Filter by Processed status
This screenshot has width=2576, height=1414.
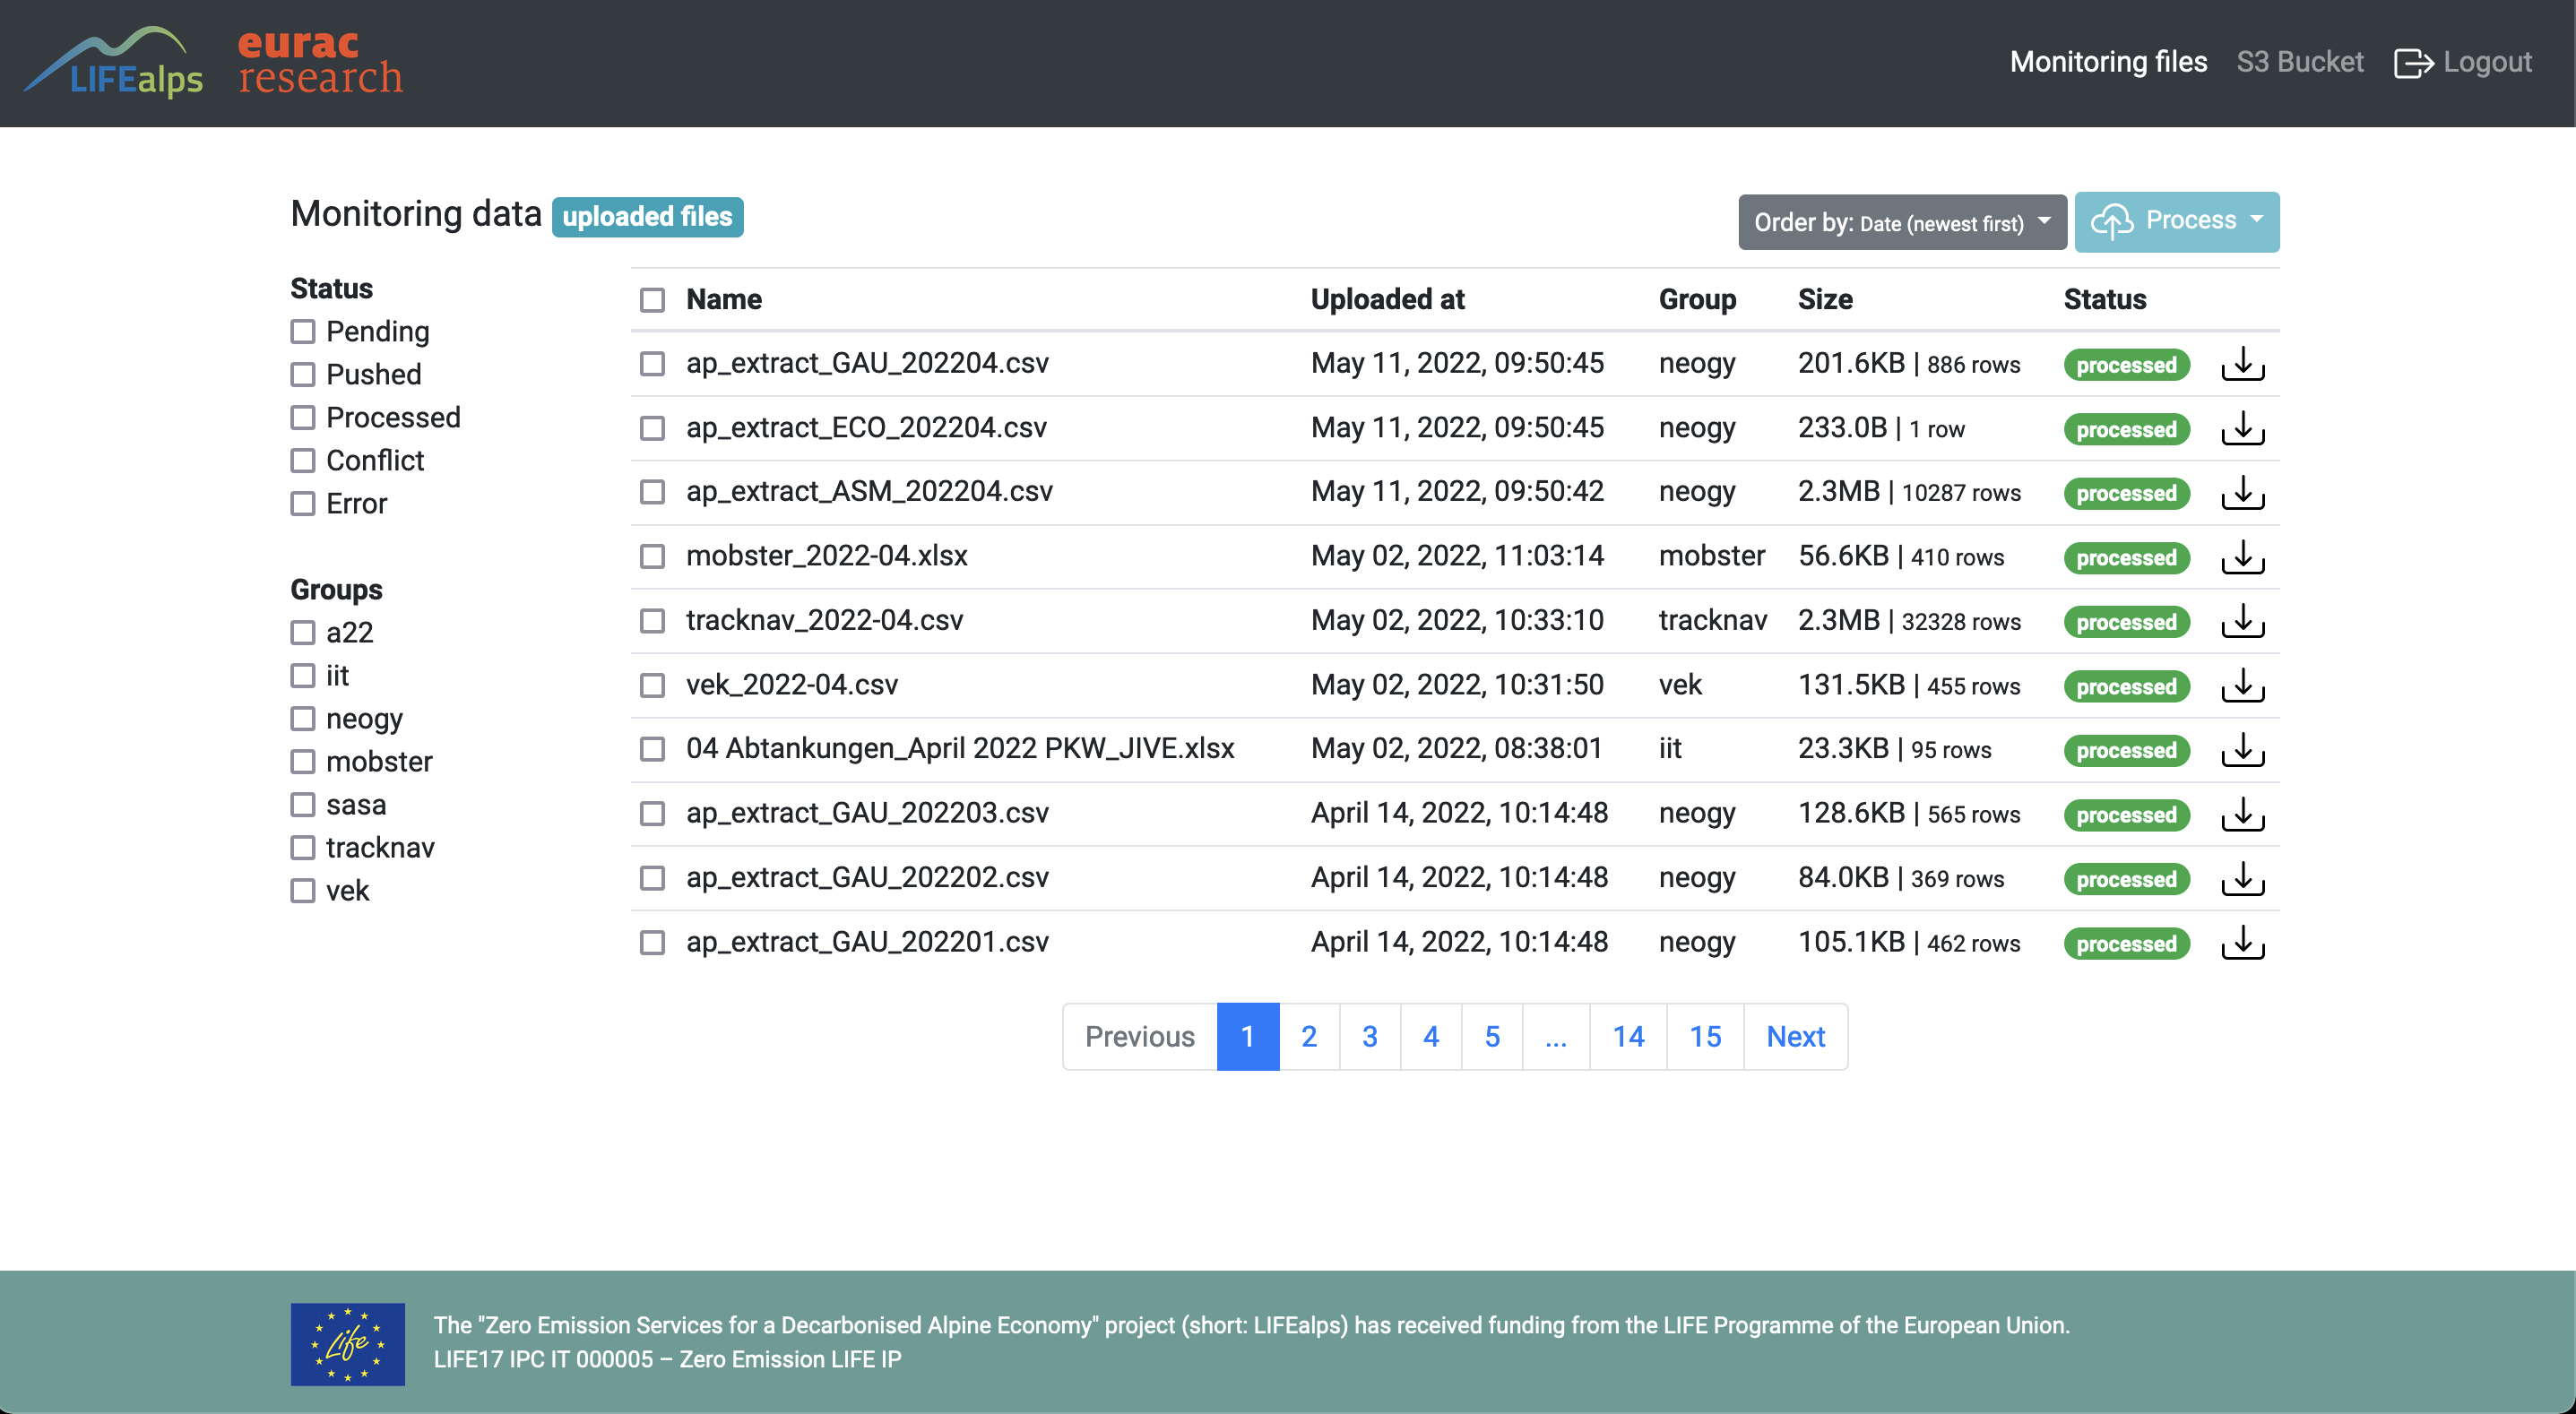[x=303, y=417]
